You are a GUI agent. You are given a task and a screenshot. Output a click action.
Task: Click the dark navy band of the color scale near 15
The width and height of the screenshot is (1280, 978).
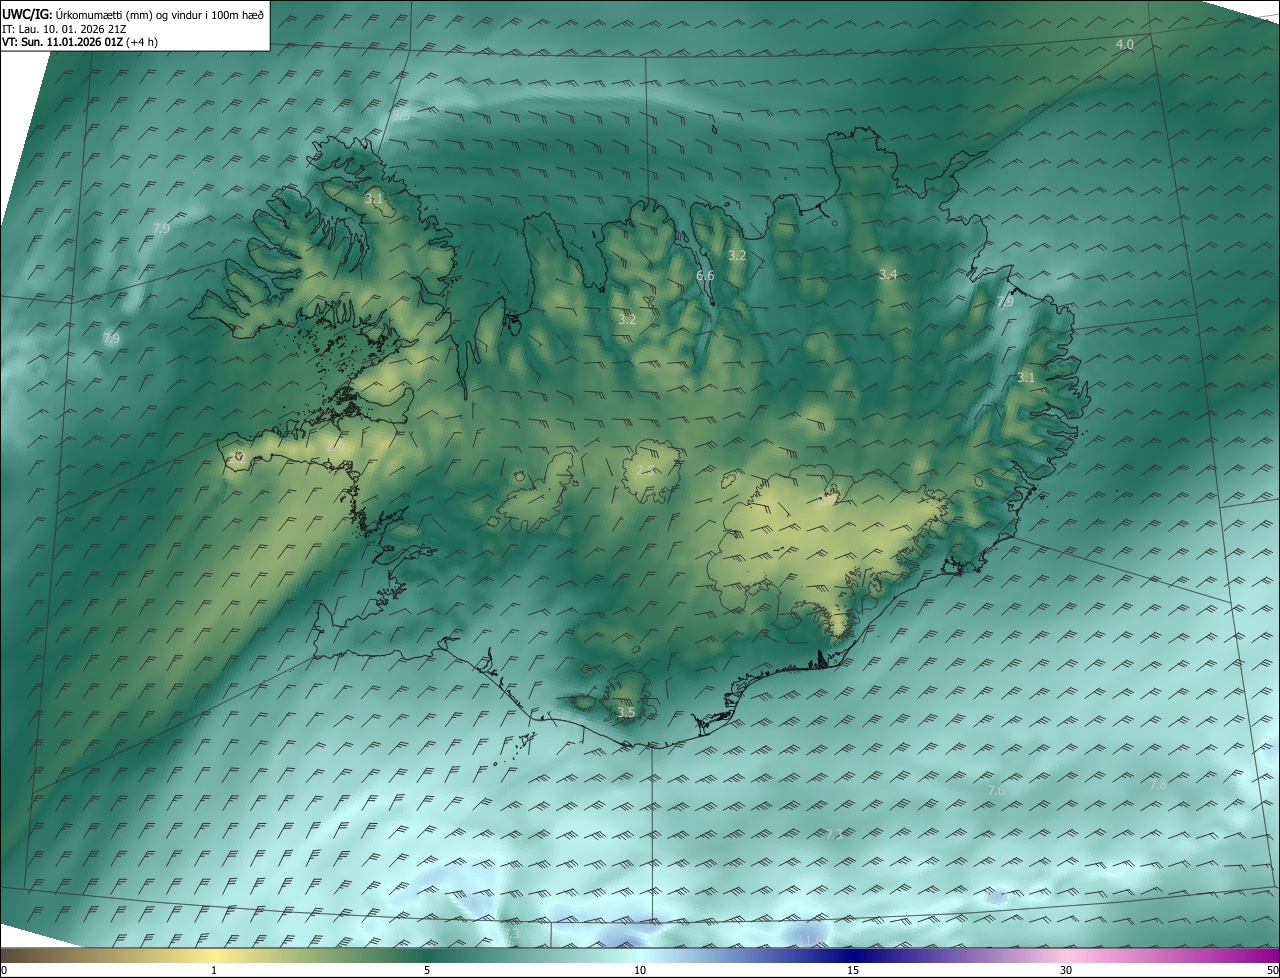tap(853, 956)
